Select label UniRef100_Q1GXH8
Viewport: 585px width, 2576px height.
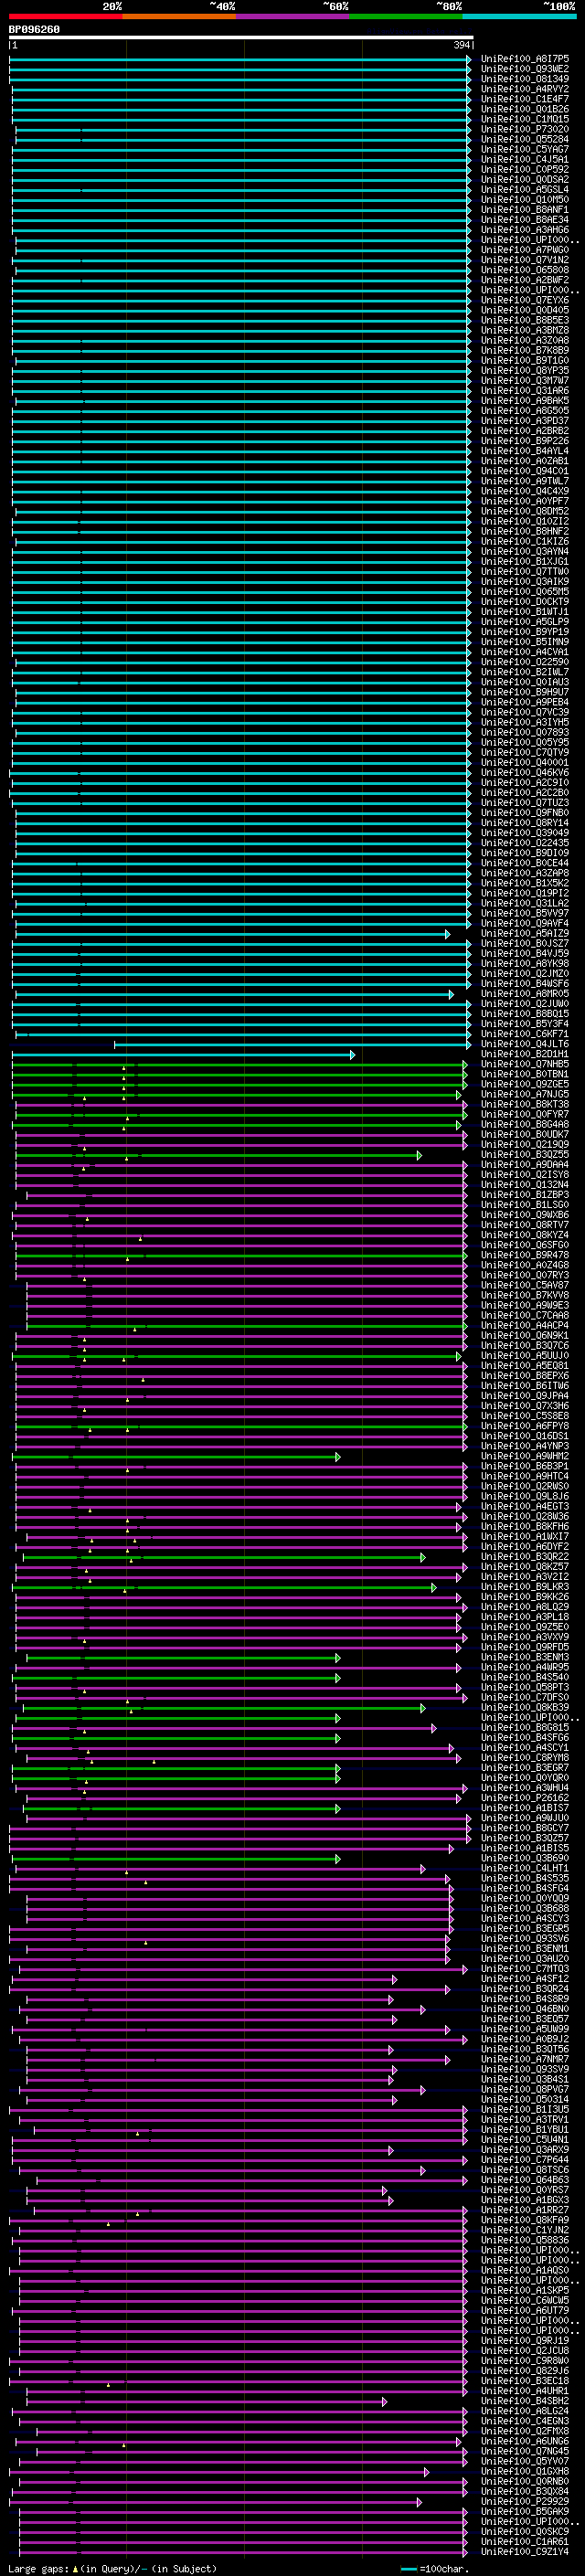[525, 2471]
